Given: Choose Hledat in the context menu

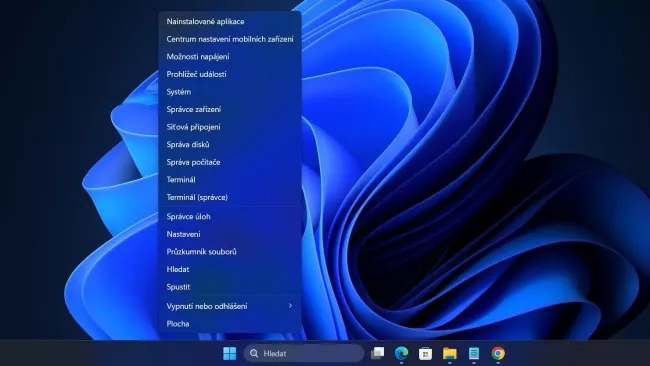Looking at the screenshot, I should tap(230, 269).
